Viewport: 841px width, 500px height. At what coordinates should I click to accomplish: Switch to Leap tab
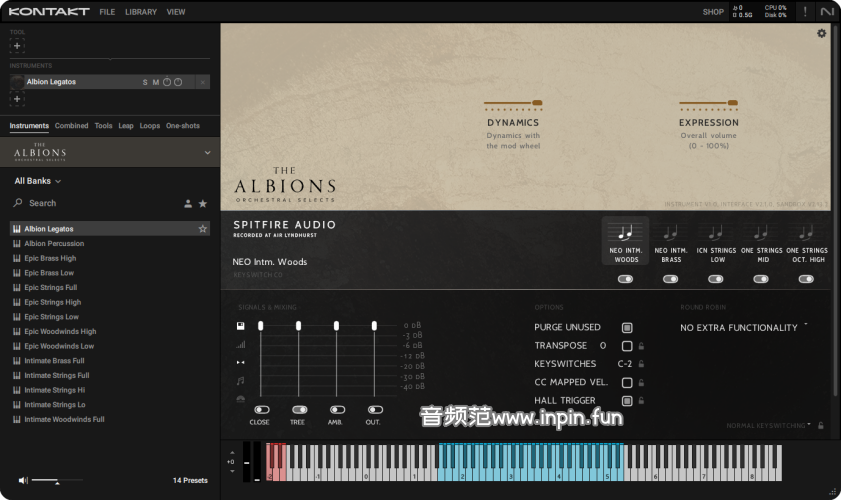click(x=126, y=126)
